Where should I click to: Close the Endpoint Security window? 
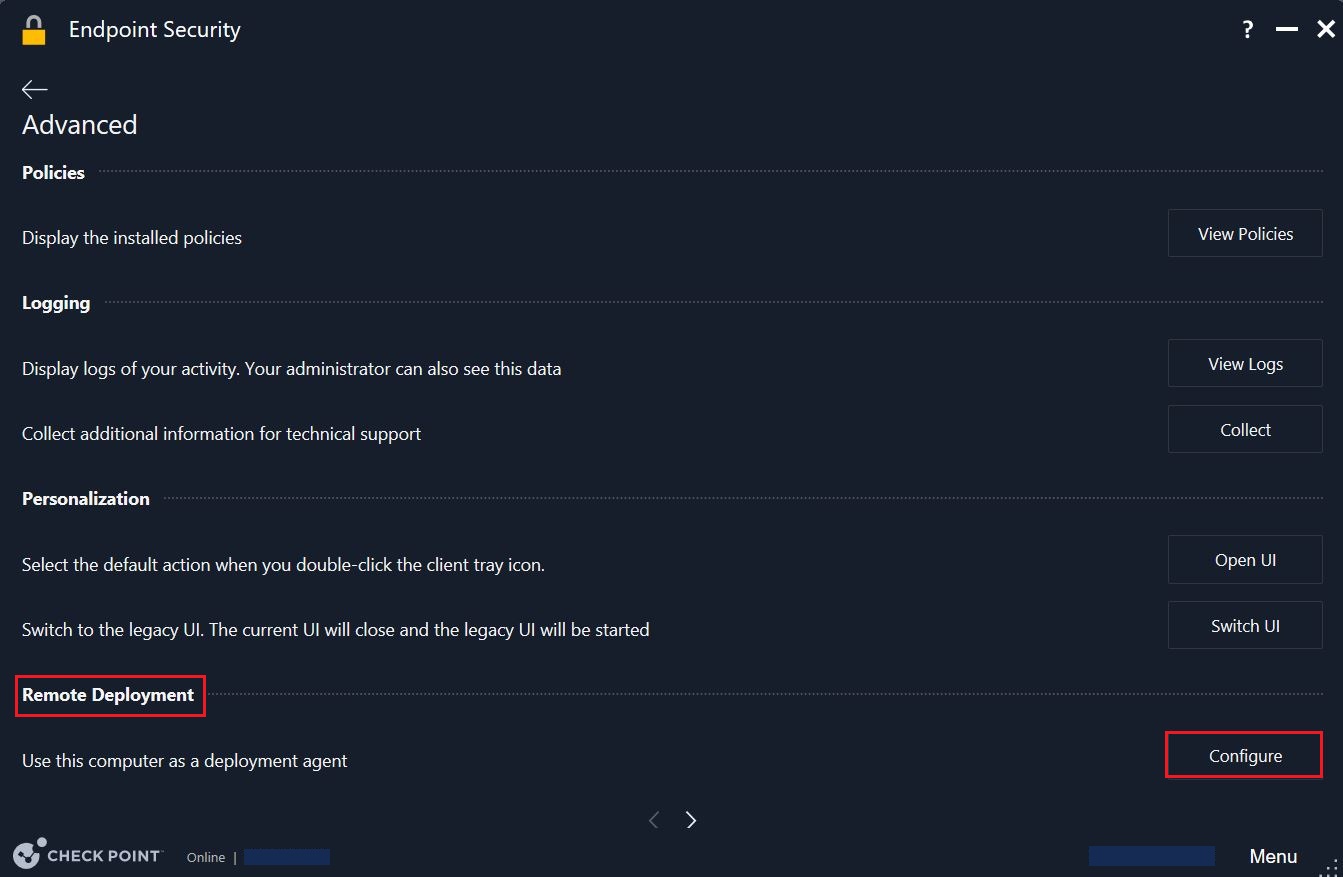pyautogui.click(x=1325, y=30)
